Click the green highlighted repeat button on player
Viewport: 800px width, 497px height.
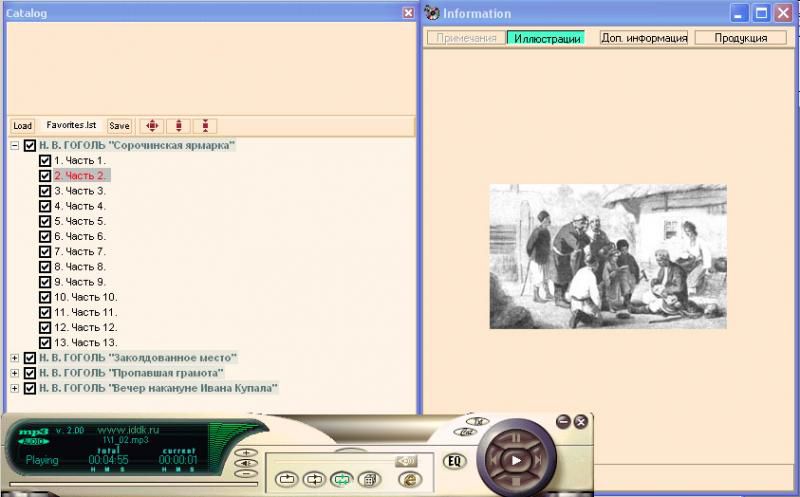click(x=341, y=480)
